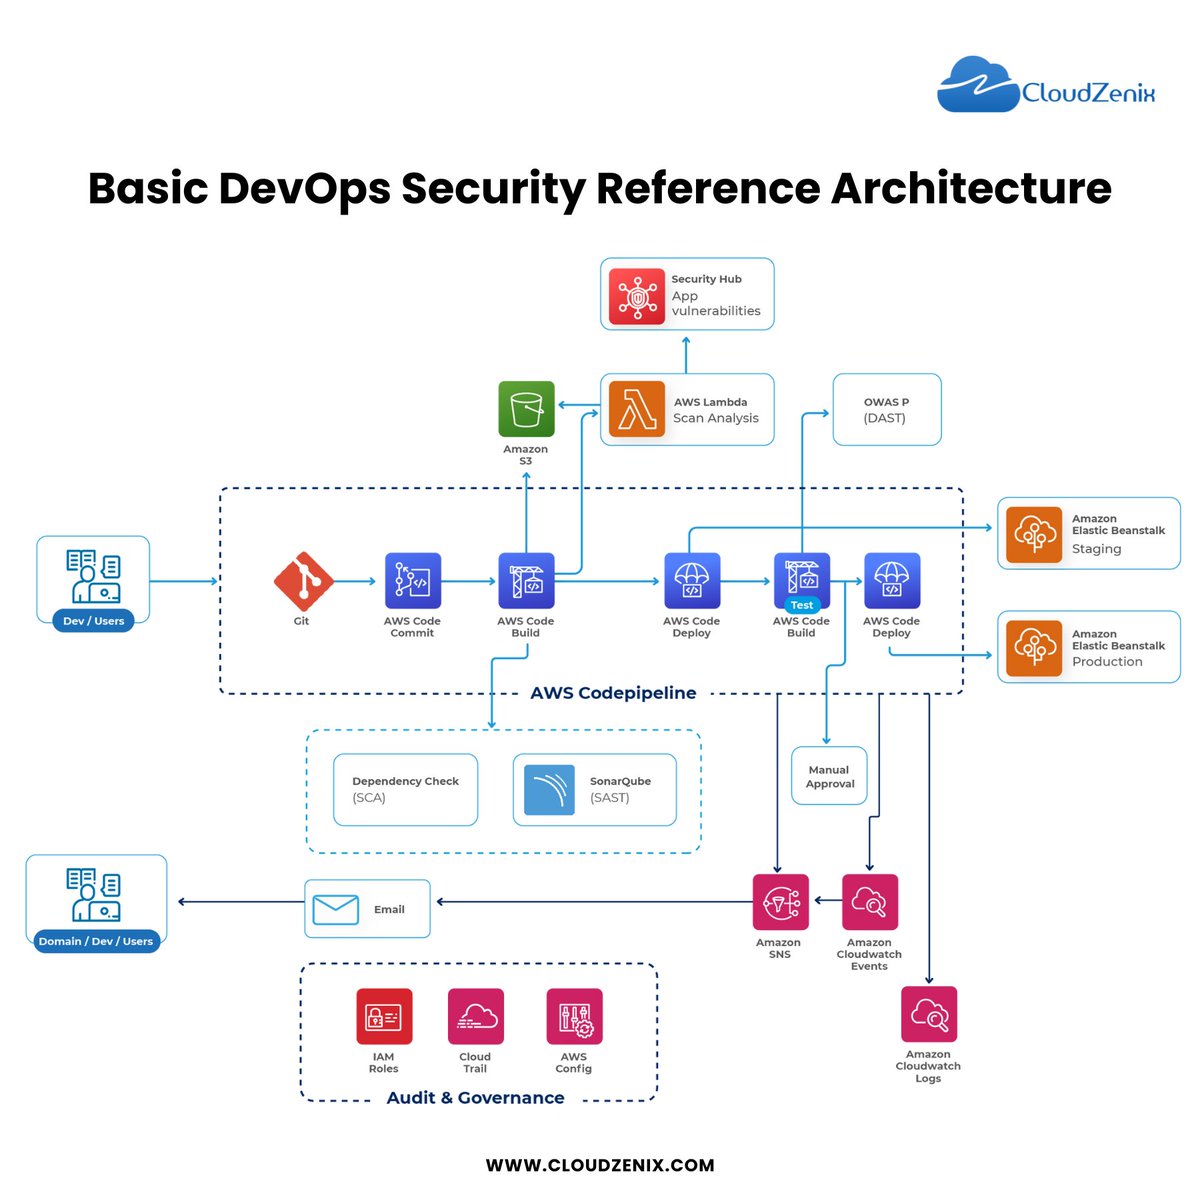The height and width of the screenshot is (1200, 1200).
Task: Select the SonarQube icon
Action: 549,790
